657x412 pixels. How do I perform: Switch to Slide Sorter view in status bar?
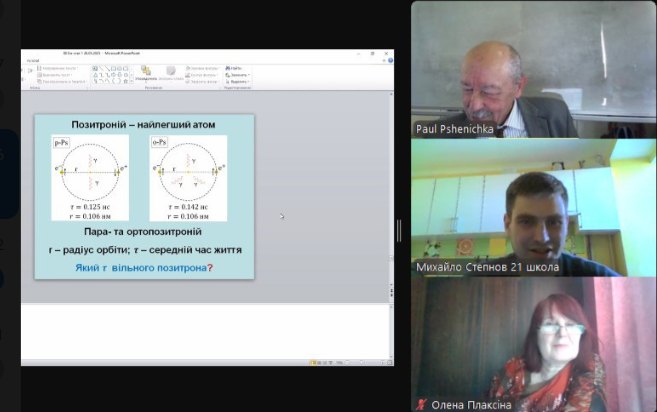coord(317,362)
